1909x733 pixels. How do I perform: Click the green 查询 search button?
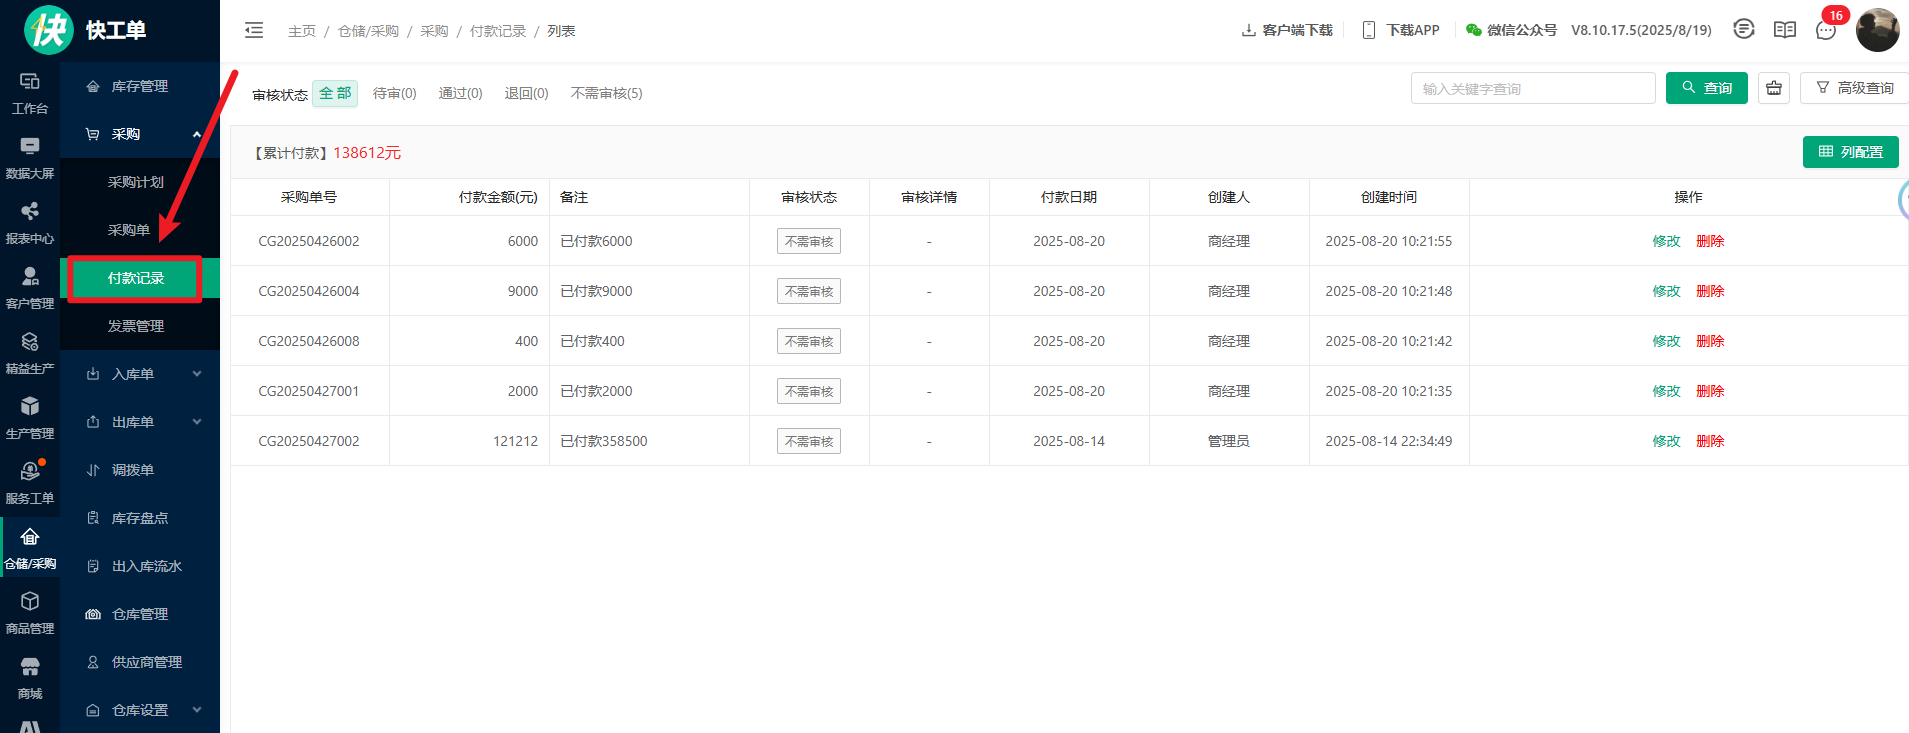click(x=1706, y=88)
